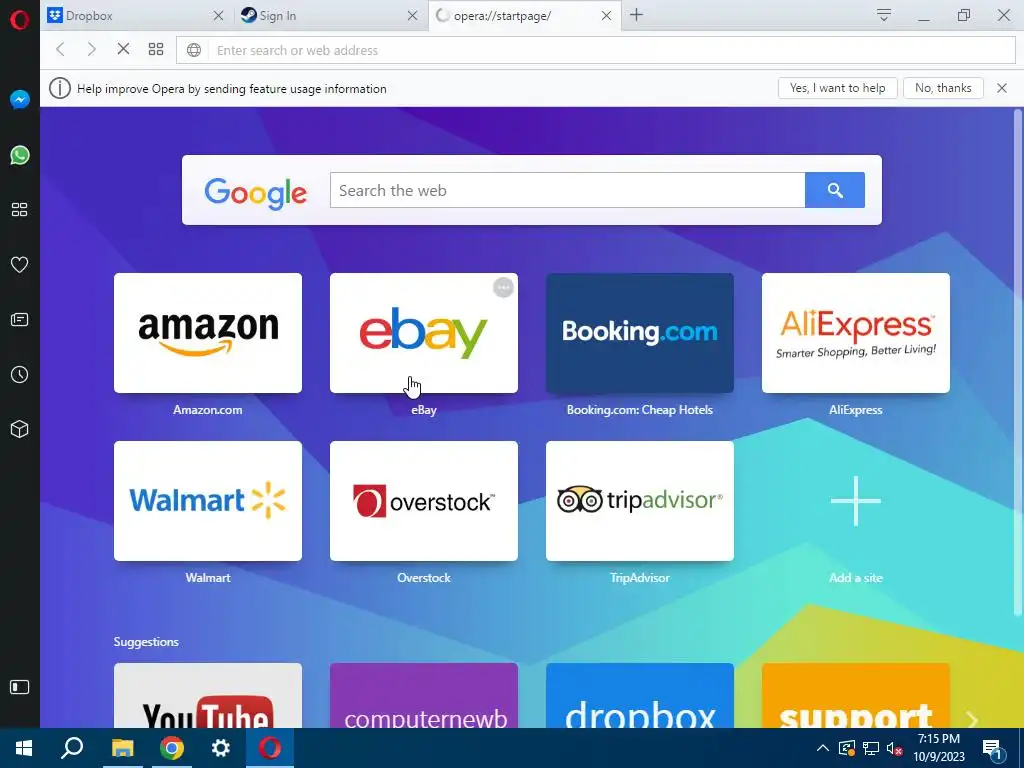Open the computernewb suggestion tile

424,696
